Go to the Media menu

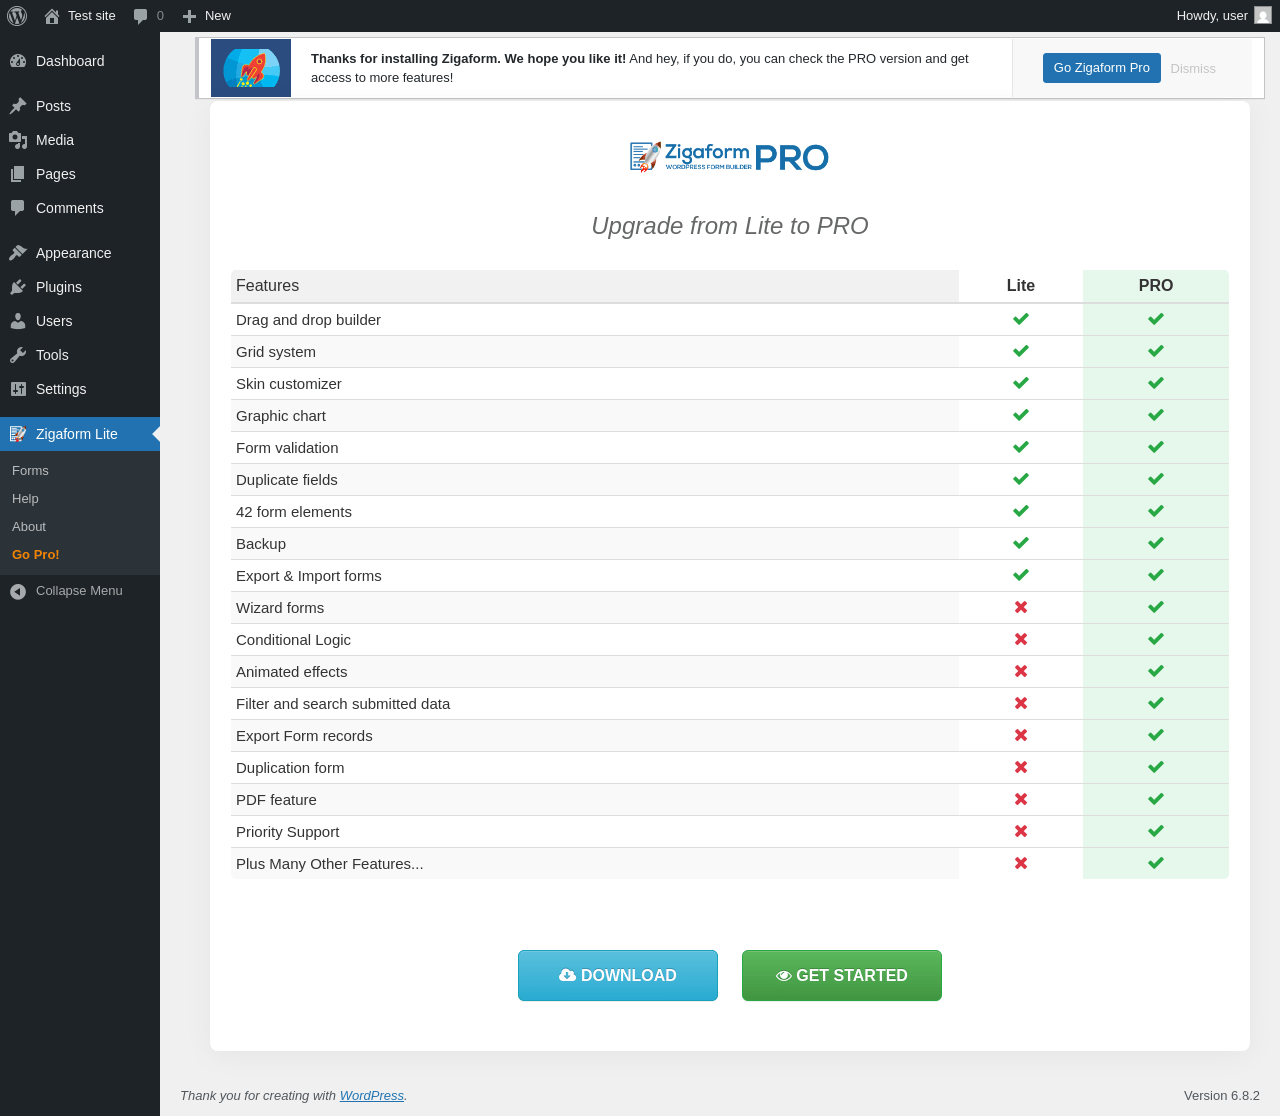[x=80, y=140]
